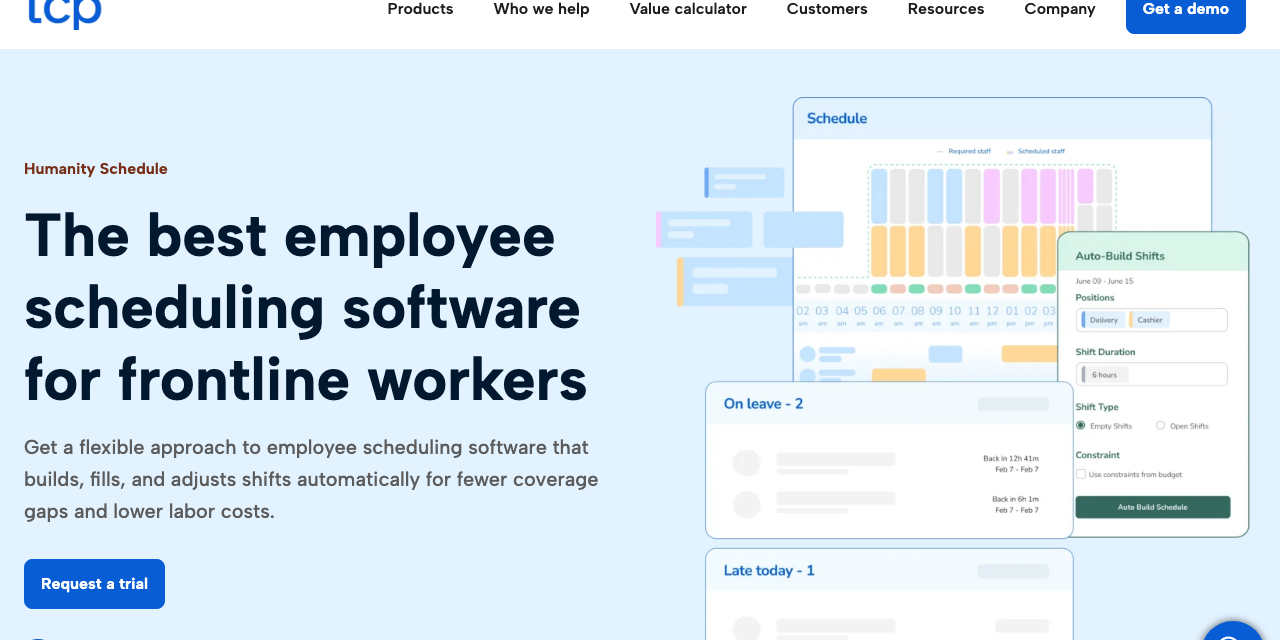The image size is (1280, 640).
Task: Click the Cashier position tag
Action: pyautogui.click(x=1149, y=320)
